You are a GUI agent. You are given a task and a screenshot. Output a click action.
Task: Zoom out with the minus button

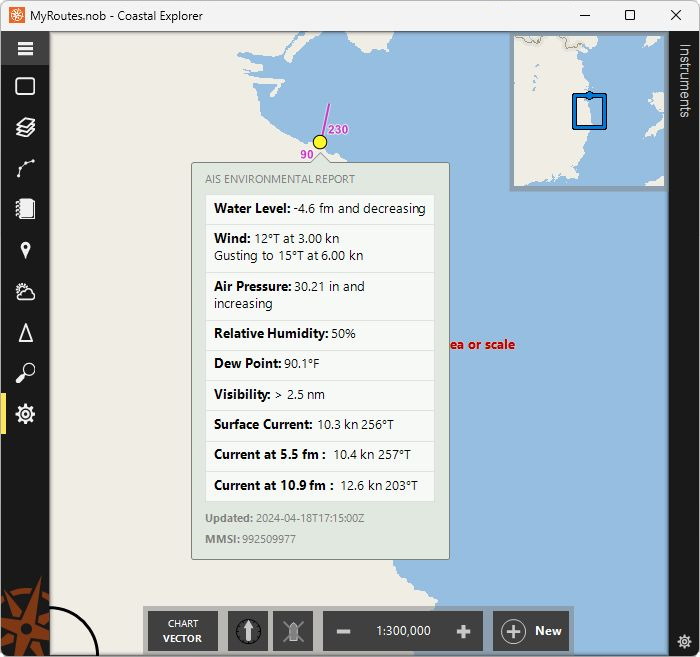pos(343,631)
